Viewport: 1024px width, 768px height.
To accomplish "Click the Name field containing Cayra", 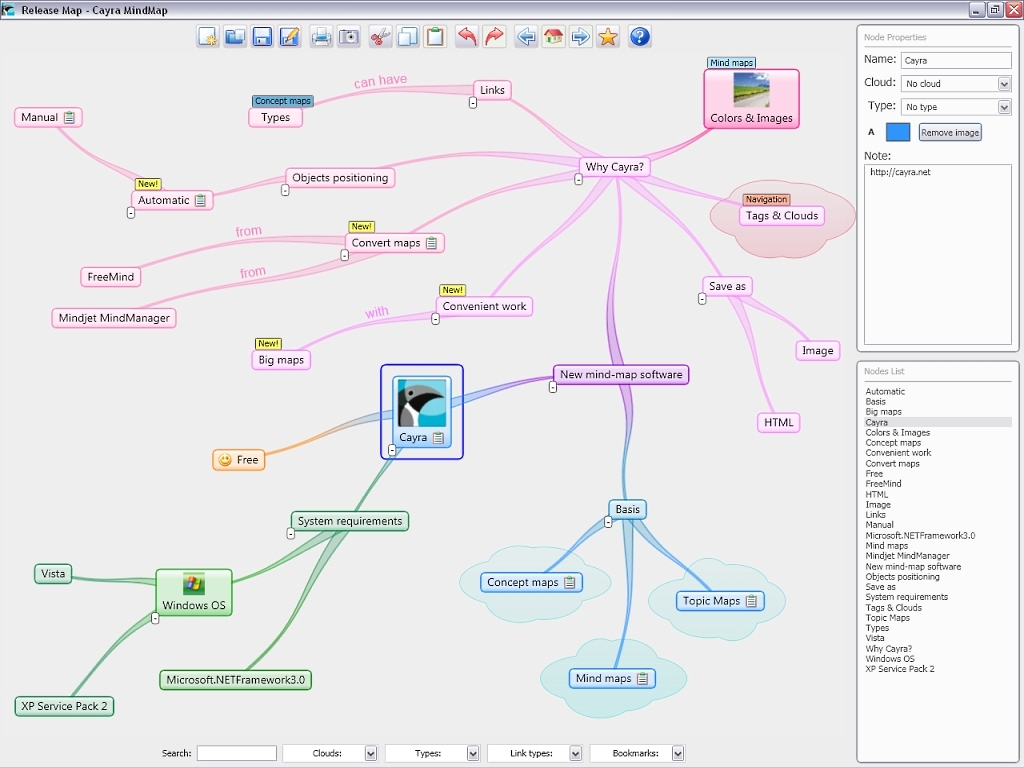I will 956,60.
